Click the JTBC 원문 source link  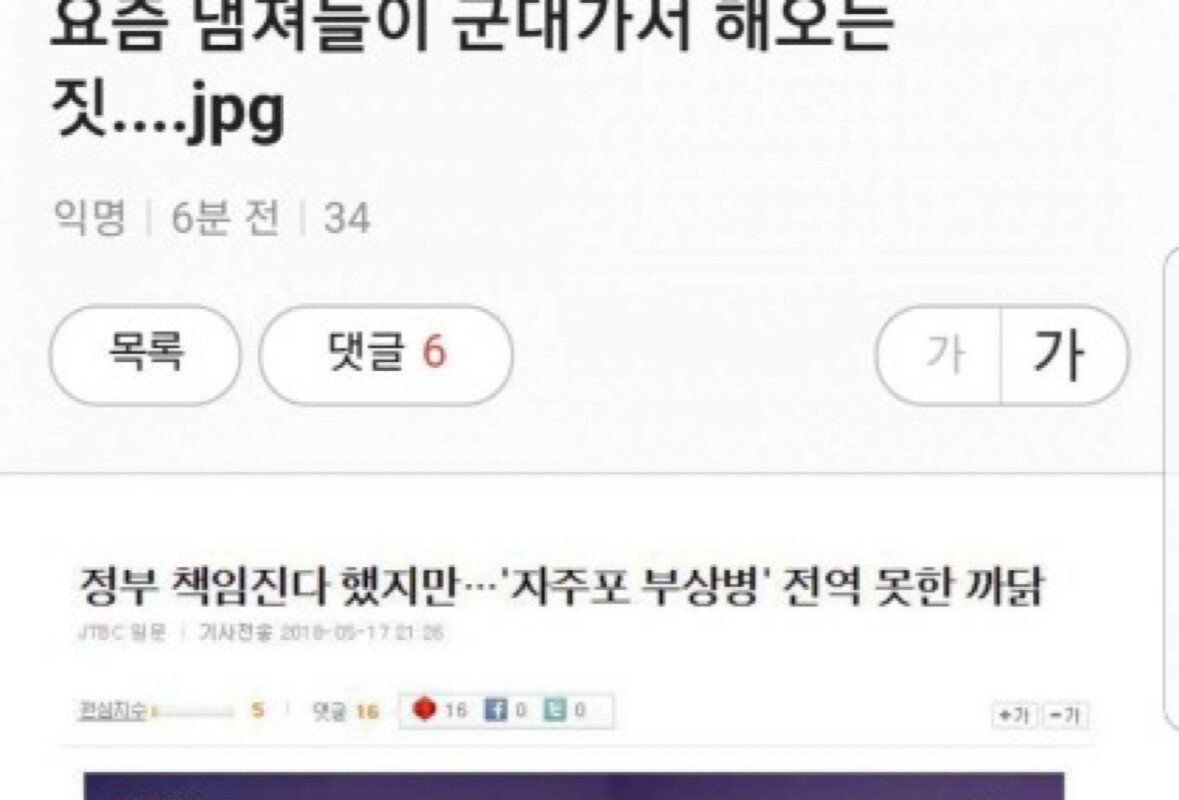[x=122, y=632]
